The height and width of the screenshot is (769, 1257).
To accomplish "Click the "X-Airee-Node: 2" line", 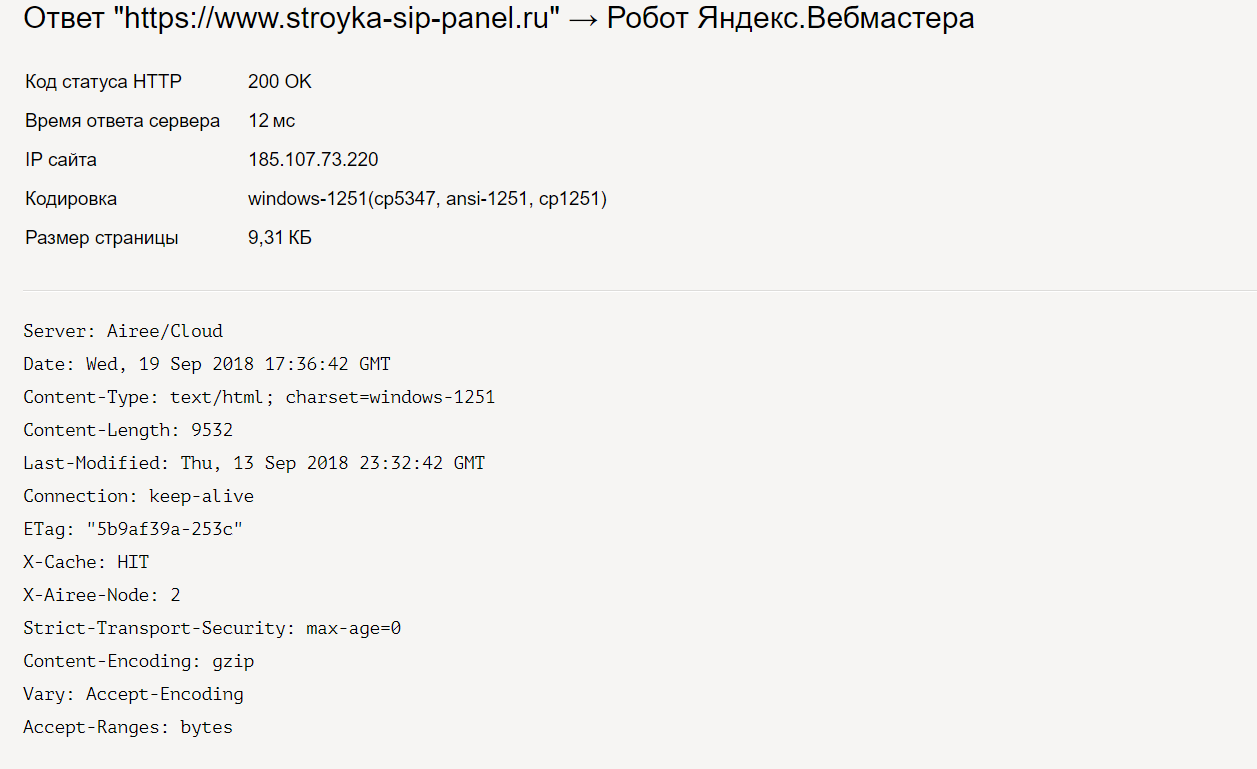I will pyautogui.click(x=102, y=595).
